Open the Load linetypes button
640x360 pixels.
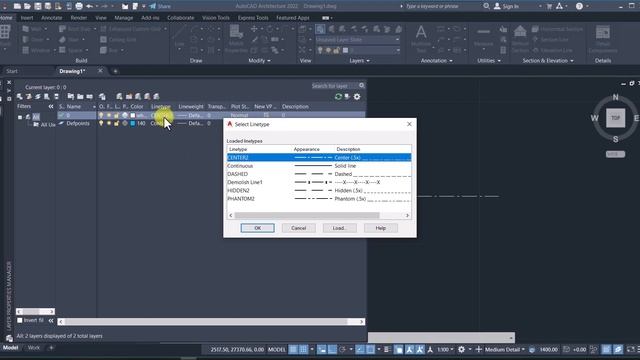pos(340,228)
